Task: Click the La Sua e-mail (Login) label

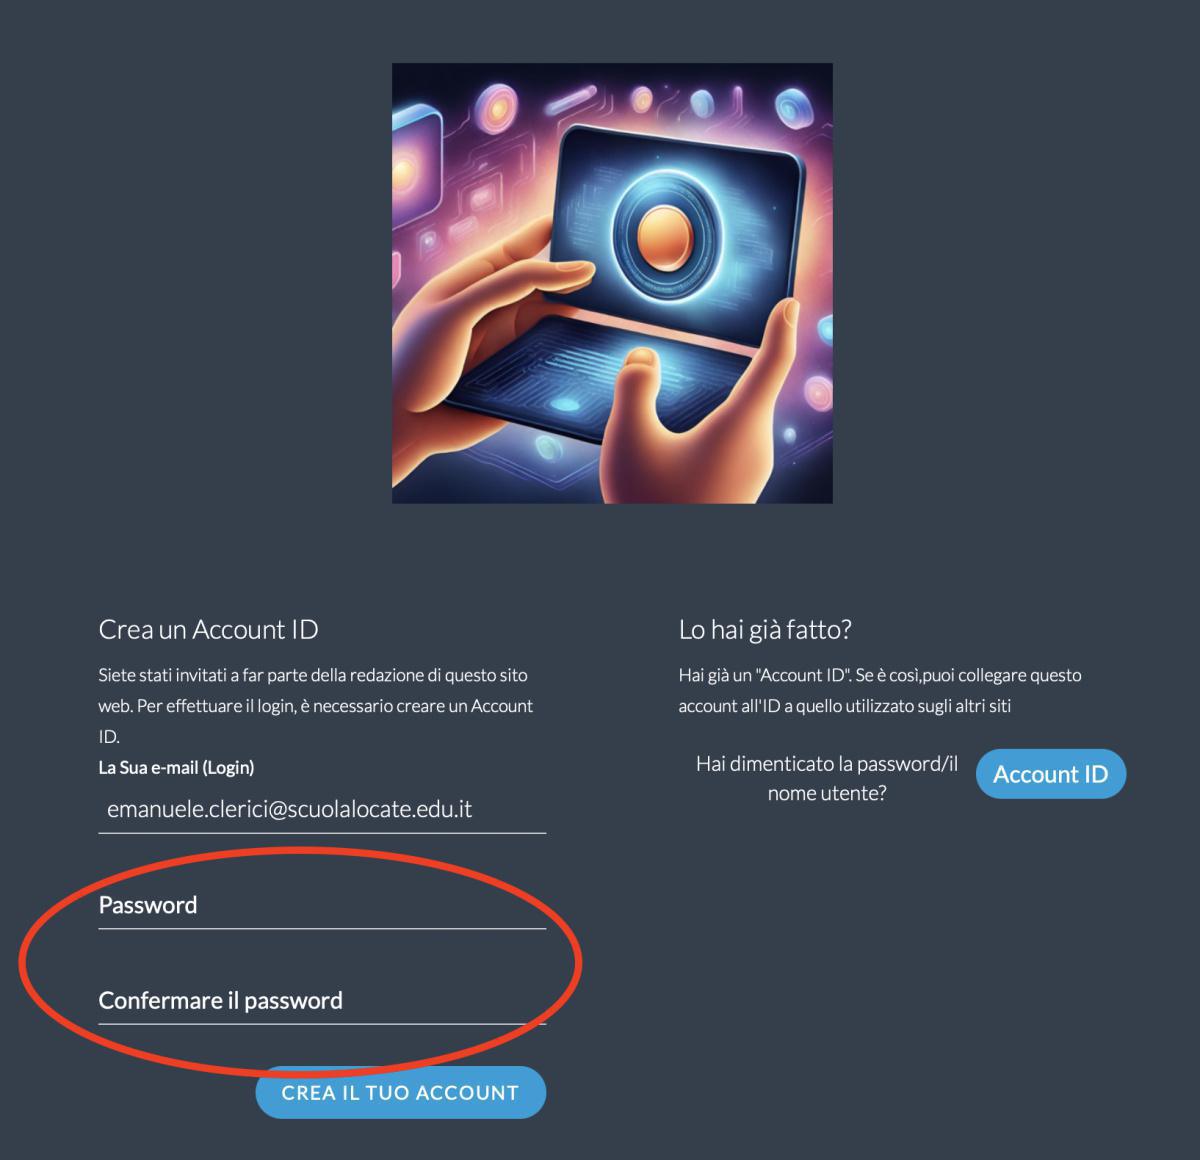Action: 176,767
